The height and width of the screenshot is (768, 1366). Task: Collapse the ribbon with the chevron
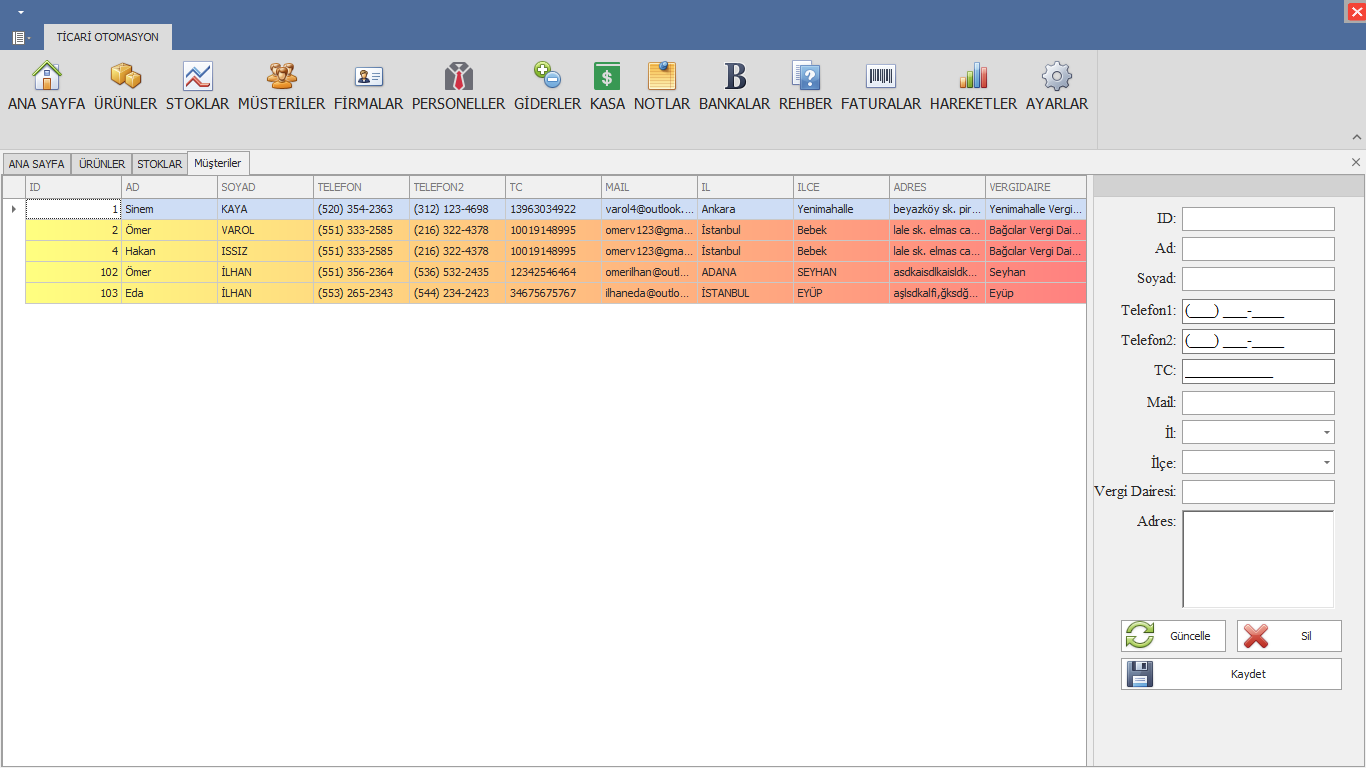click(x=1357, y=137)
